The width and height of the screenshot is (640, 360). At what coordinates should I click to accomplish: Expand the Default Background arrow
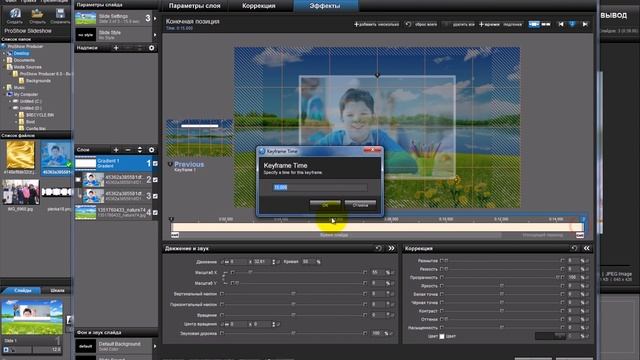click(155, 346)
